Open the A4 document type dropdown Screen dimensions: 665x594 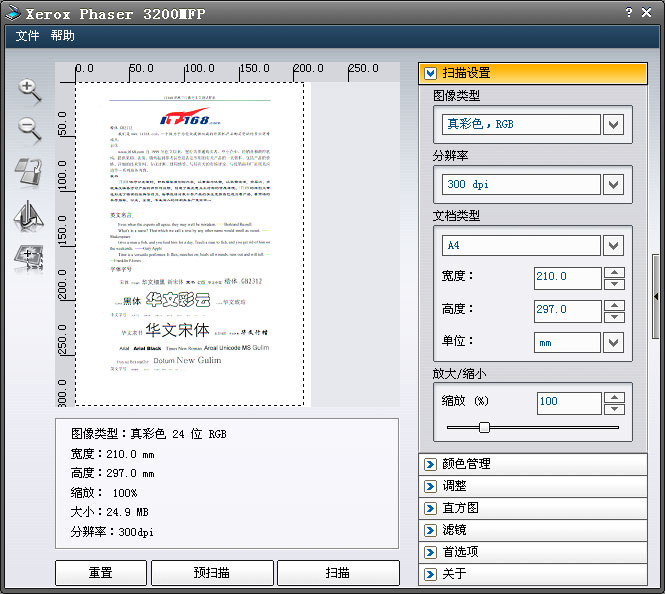[x=614, y=245]
